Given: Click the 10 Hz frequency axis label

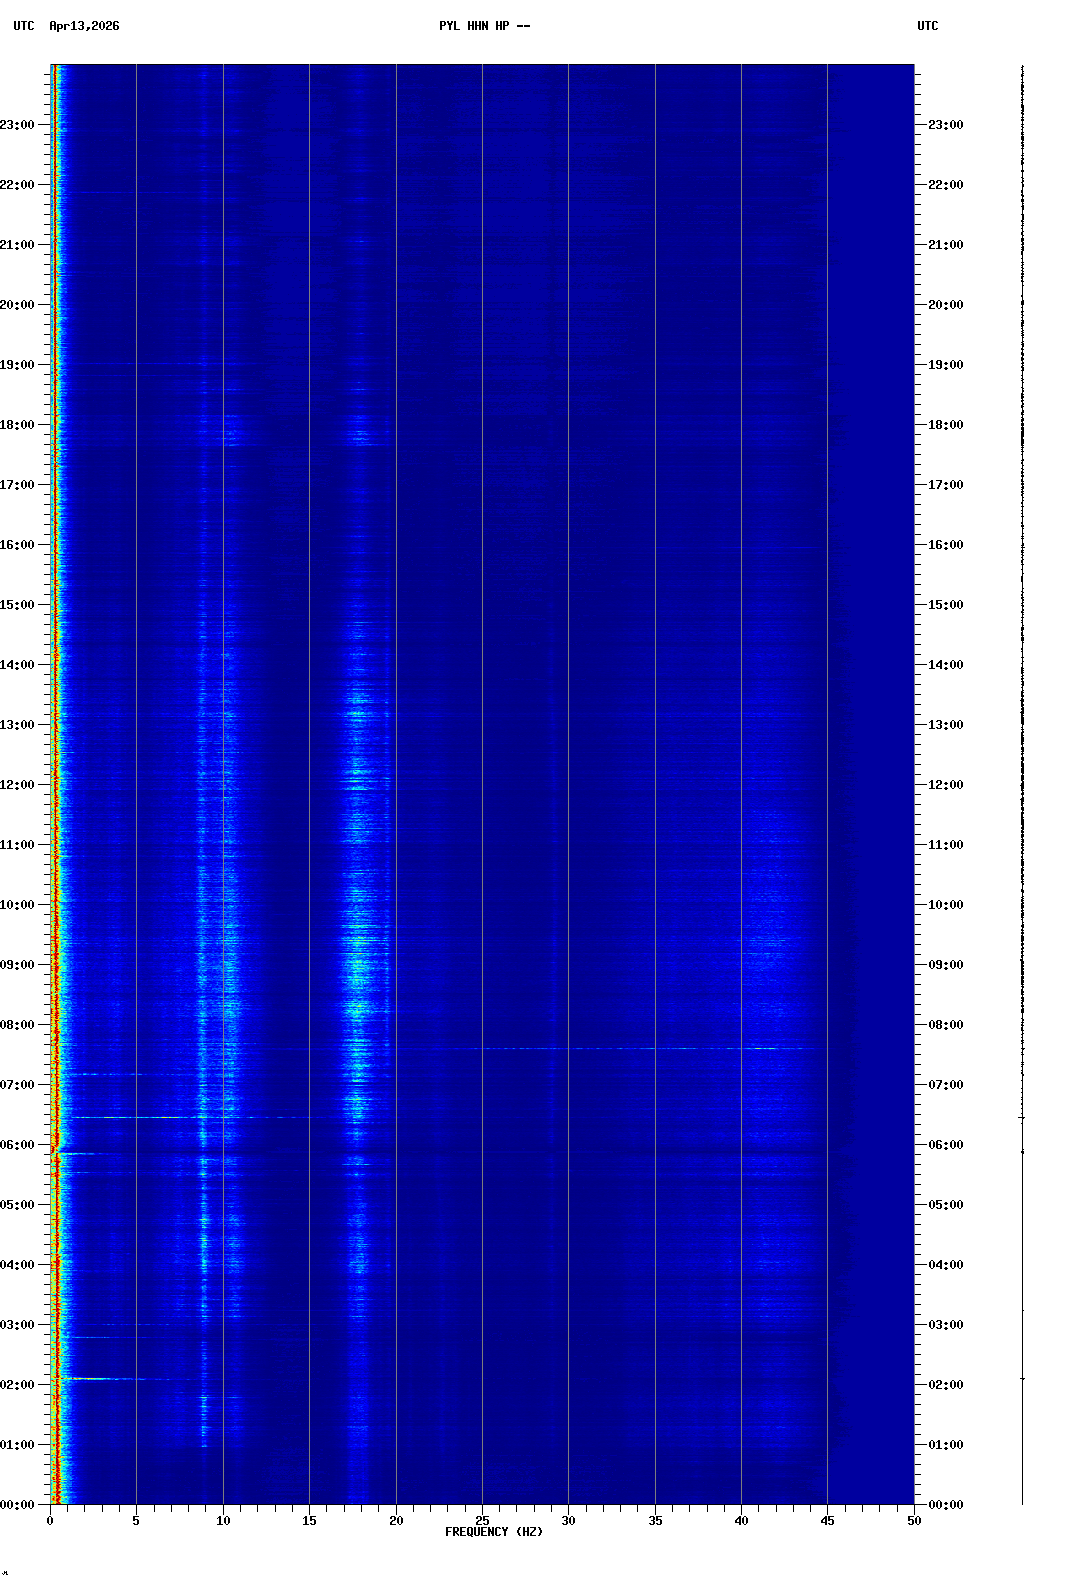Looking at the screenshot, I should pyautogui.click(x=223, y=1521).
